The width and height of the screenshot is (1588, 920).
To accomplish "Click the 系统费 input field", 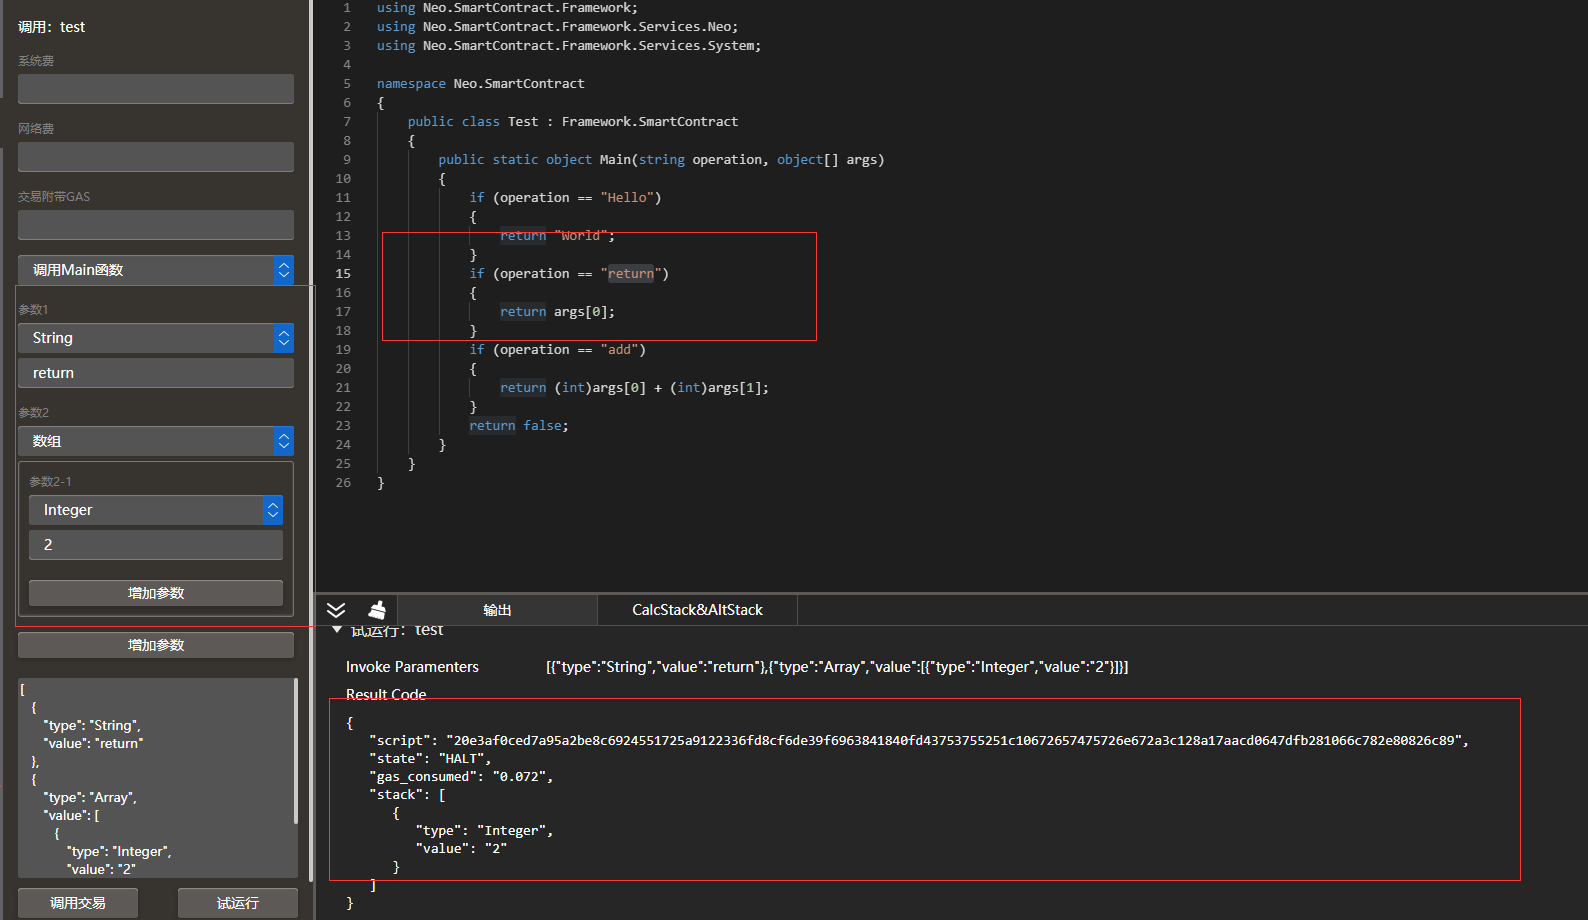I will [x=155, y=89].
